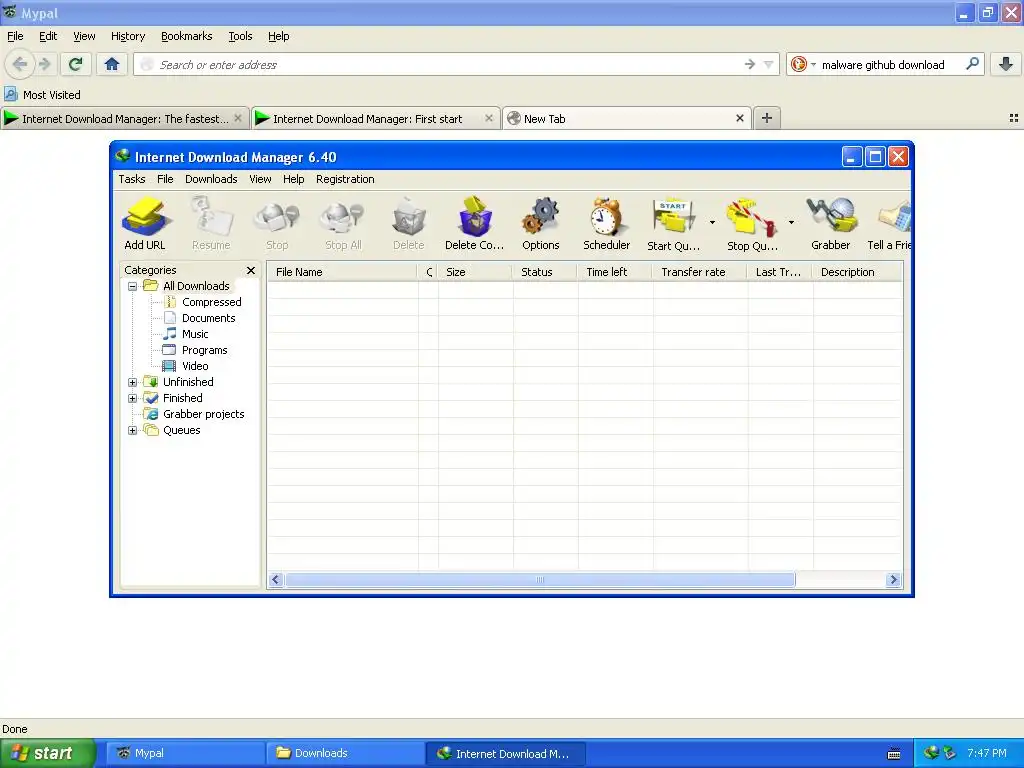Switch to The fastest... browser tab

tap(125, 119)
